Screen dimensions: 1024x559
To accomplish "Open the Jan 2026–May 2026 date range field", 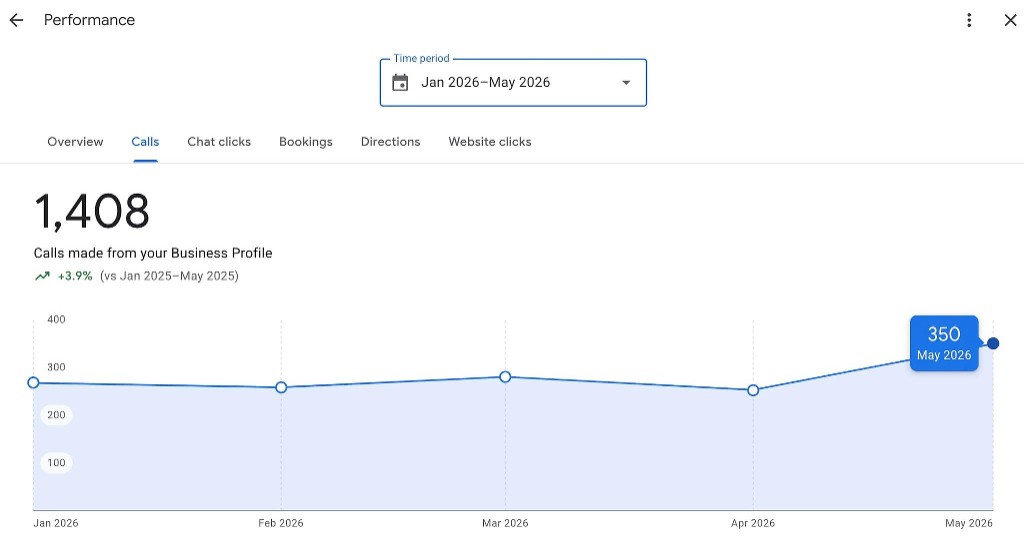I will tap(513, 83).
